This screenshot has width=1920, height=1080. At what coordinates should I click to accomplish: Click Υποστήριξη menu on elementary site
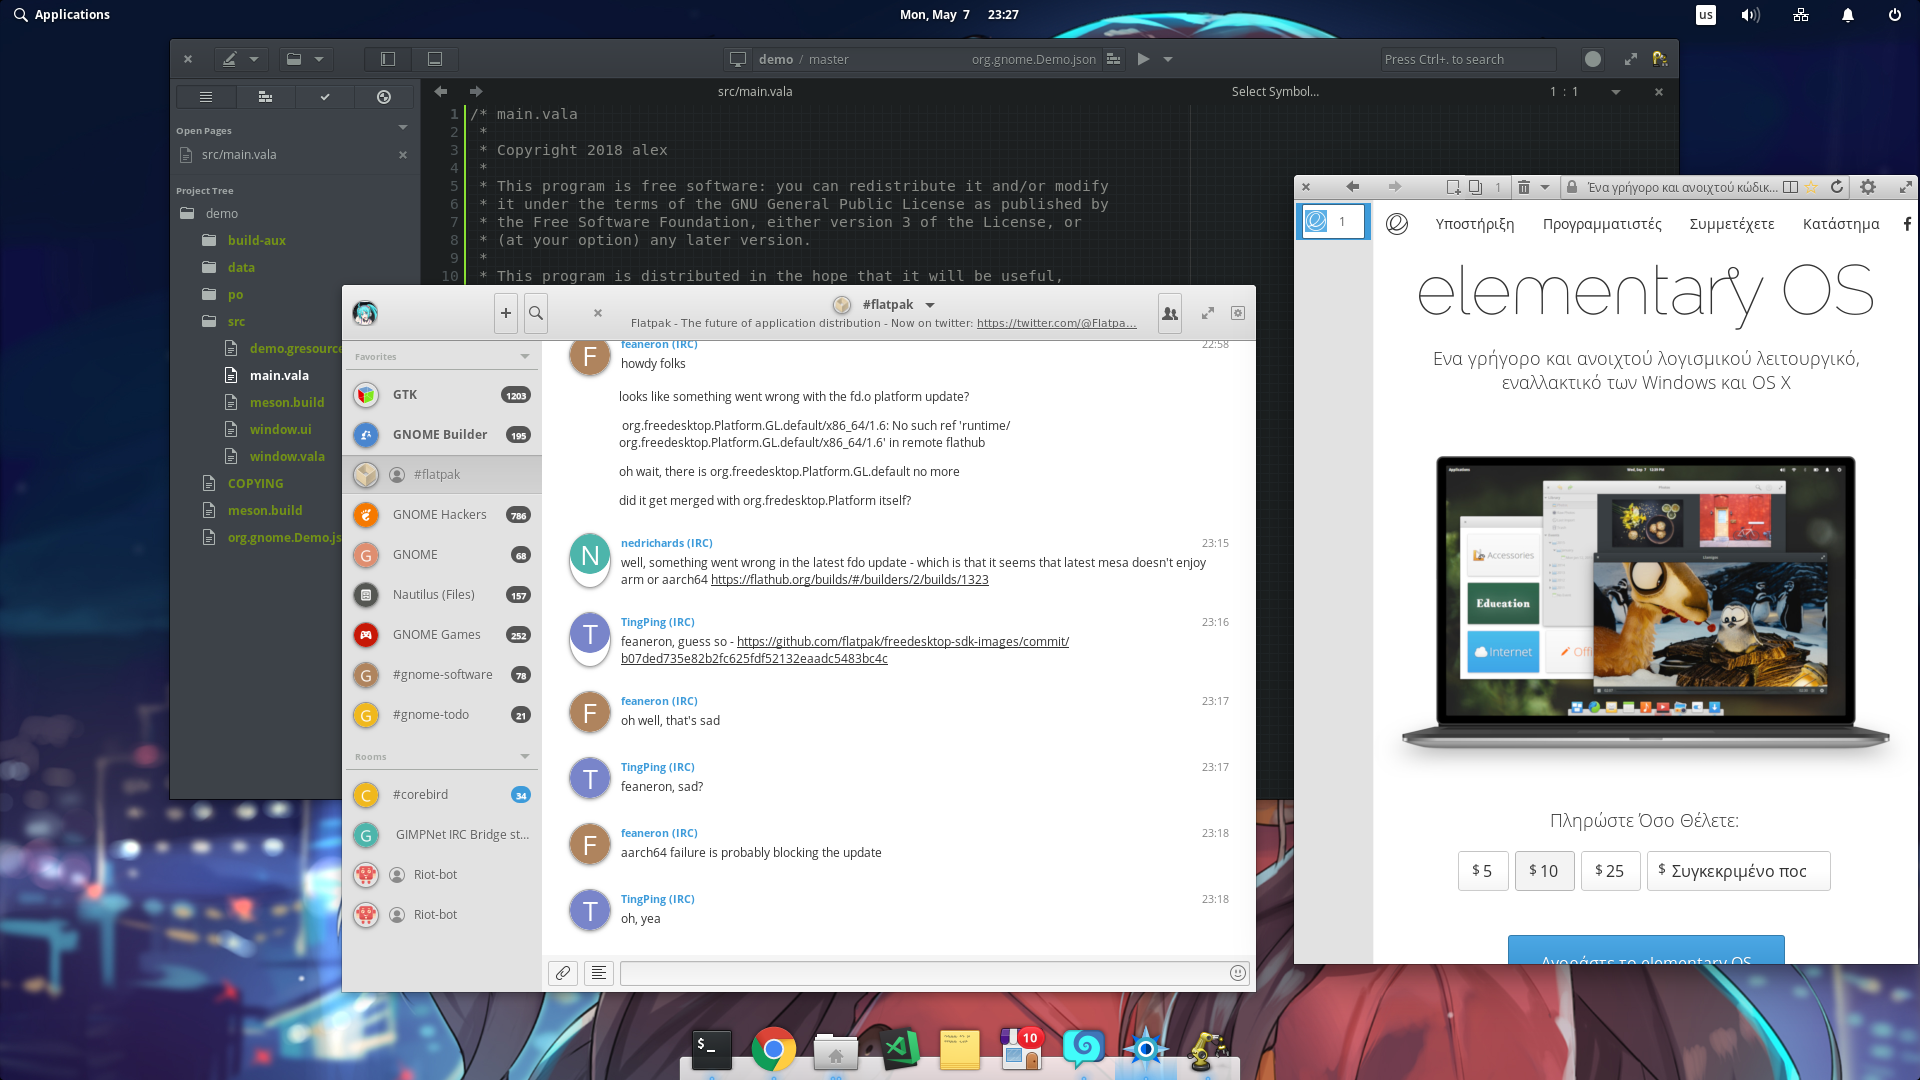(x=1475, y=224)
